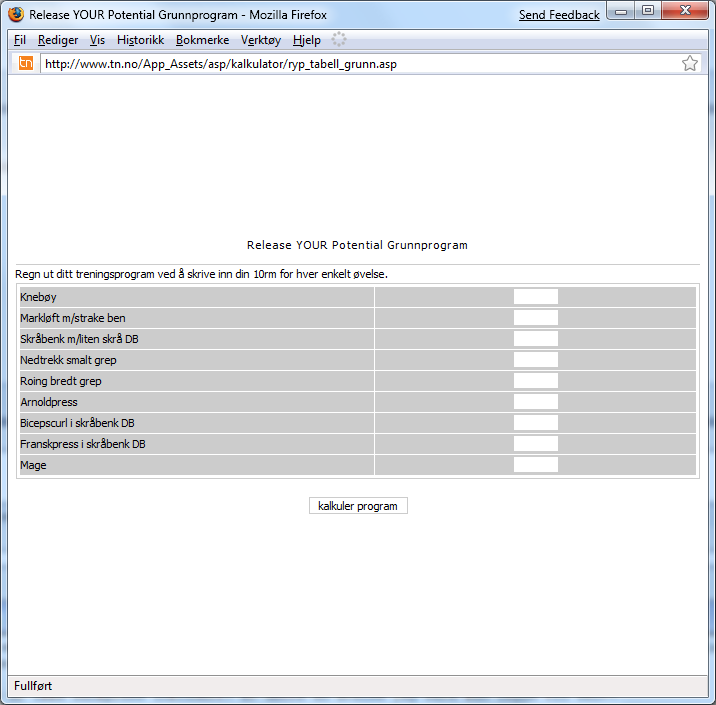Click the Fullført status bar text
Viewport: 716px width, 705px height.
pyautogui.click(x=33, y=686)
